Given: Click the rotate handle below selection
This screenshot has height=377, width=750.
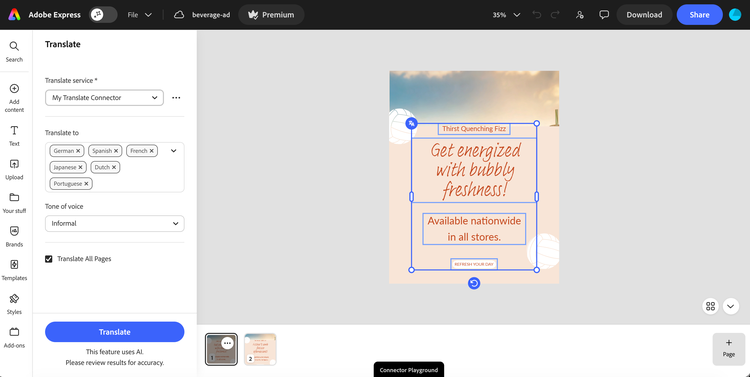Looking at the screenshot, I should [x=474, y=284].
